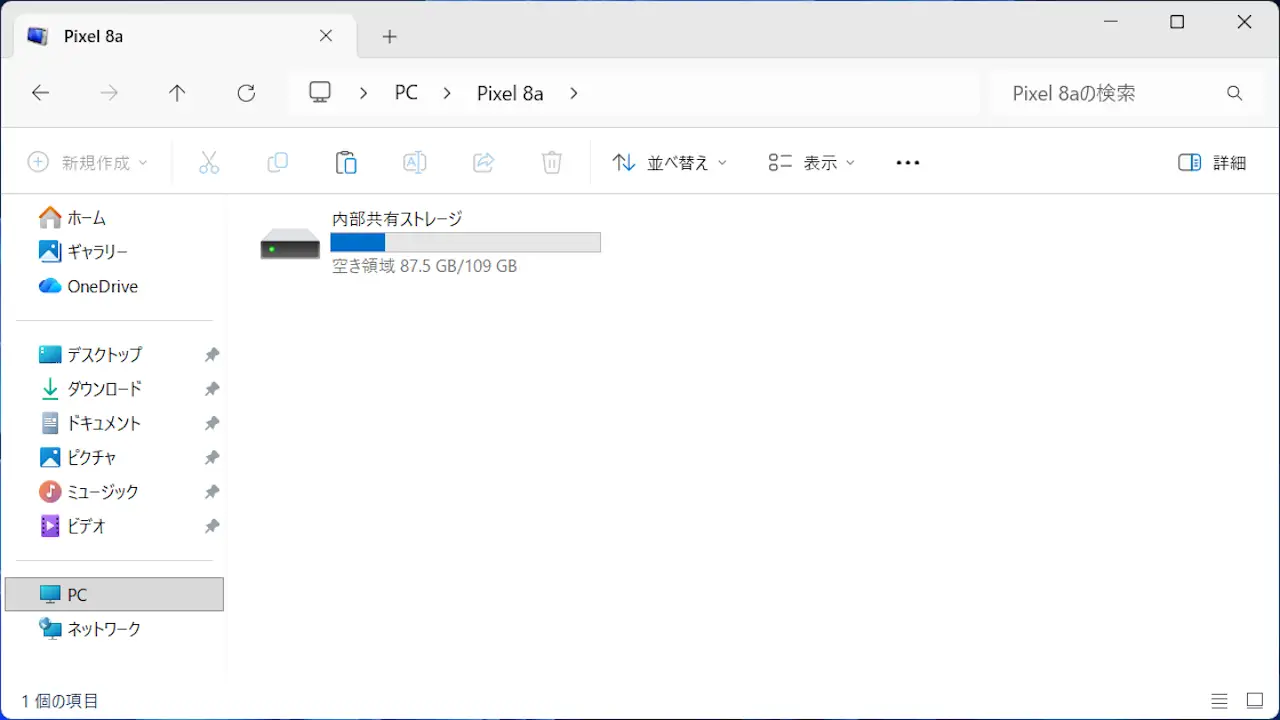Click the Paste clipboard icon
The image size is (1280, 720).
[x=346, y=163]
